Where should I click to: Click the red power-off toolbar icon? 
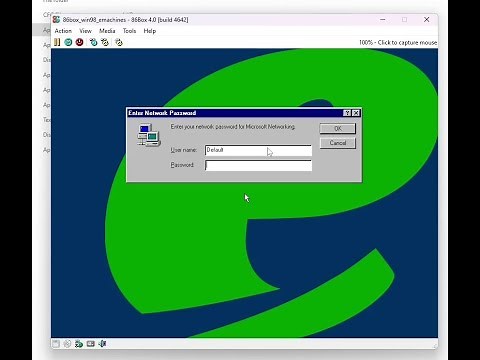click(x=79, y=42)
